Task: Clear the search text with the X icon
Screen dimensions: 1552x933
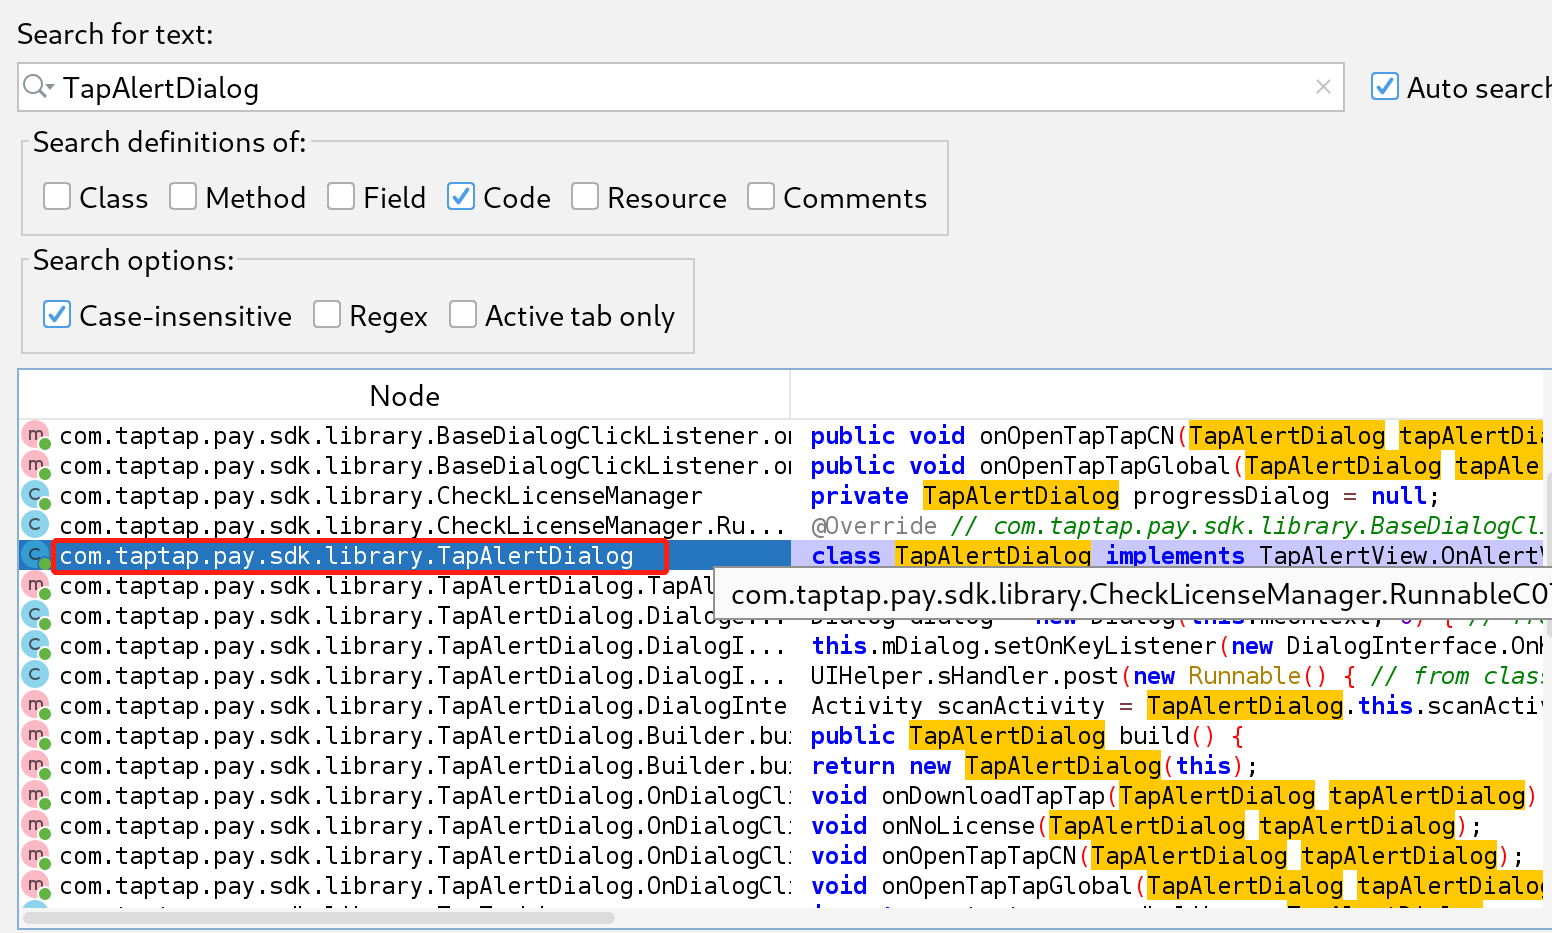Action: click(1322, 87)
